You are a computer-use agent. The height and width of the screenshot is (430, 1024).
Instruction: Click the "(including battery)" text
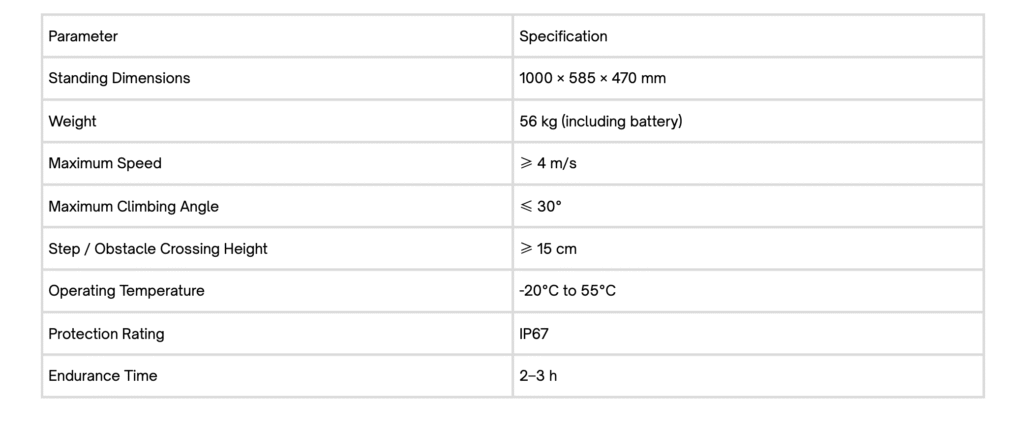622,121
